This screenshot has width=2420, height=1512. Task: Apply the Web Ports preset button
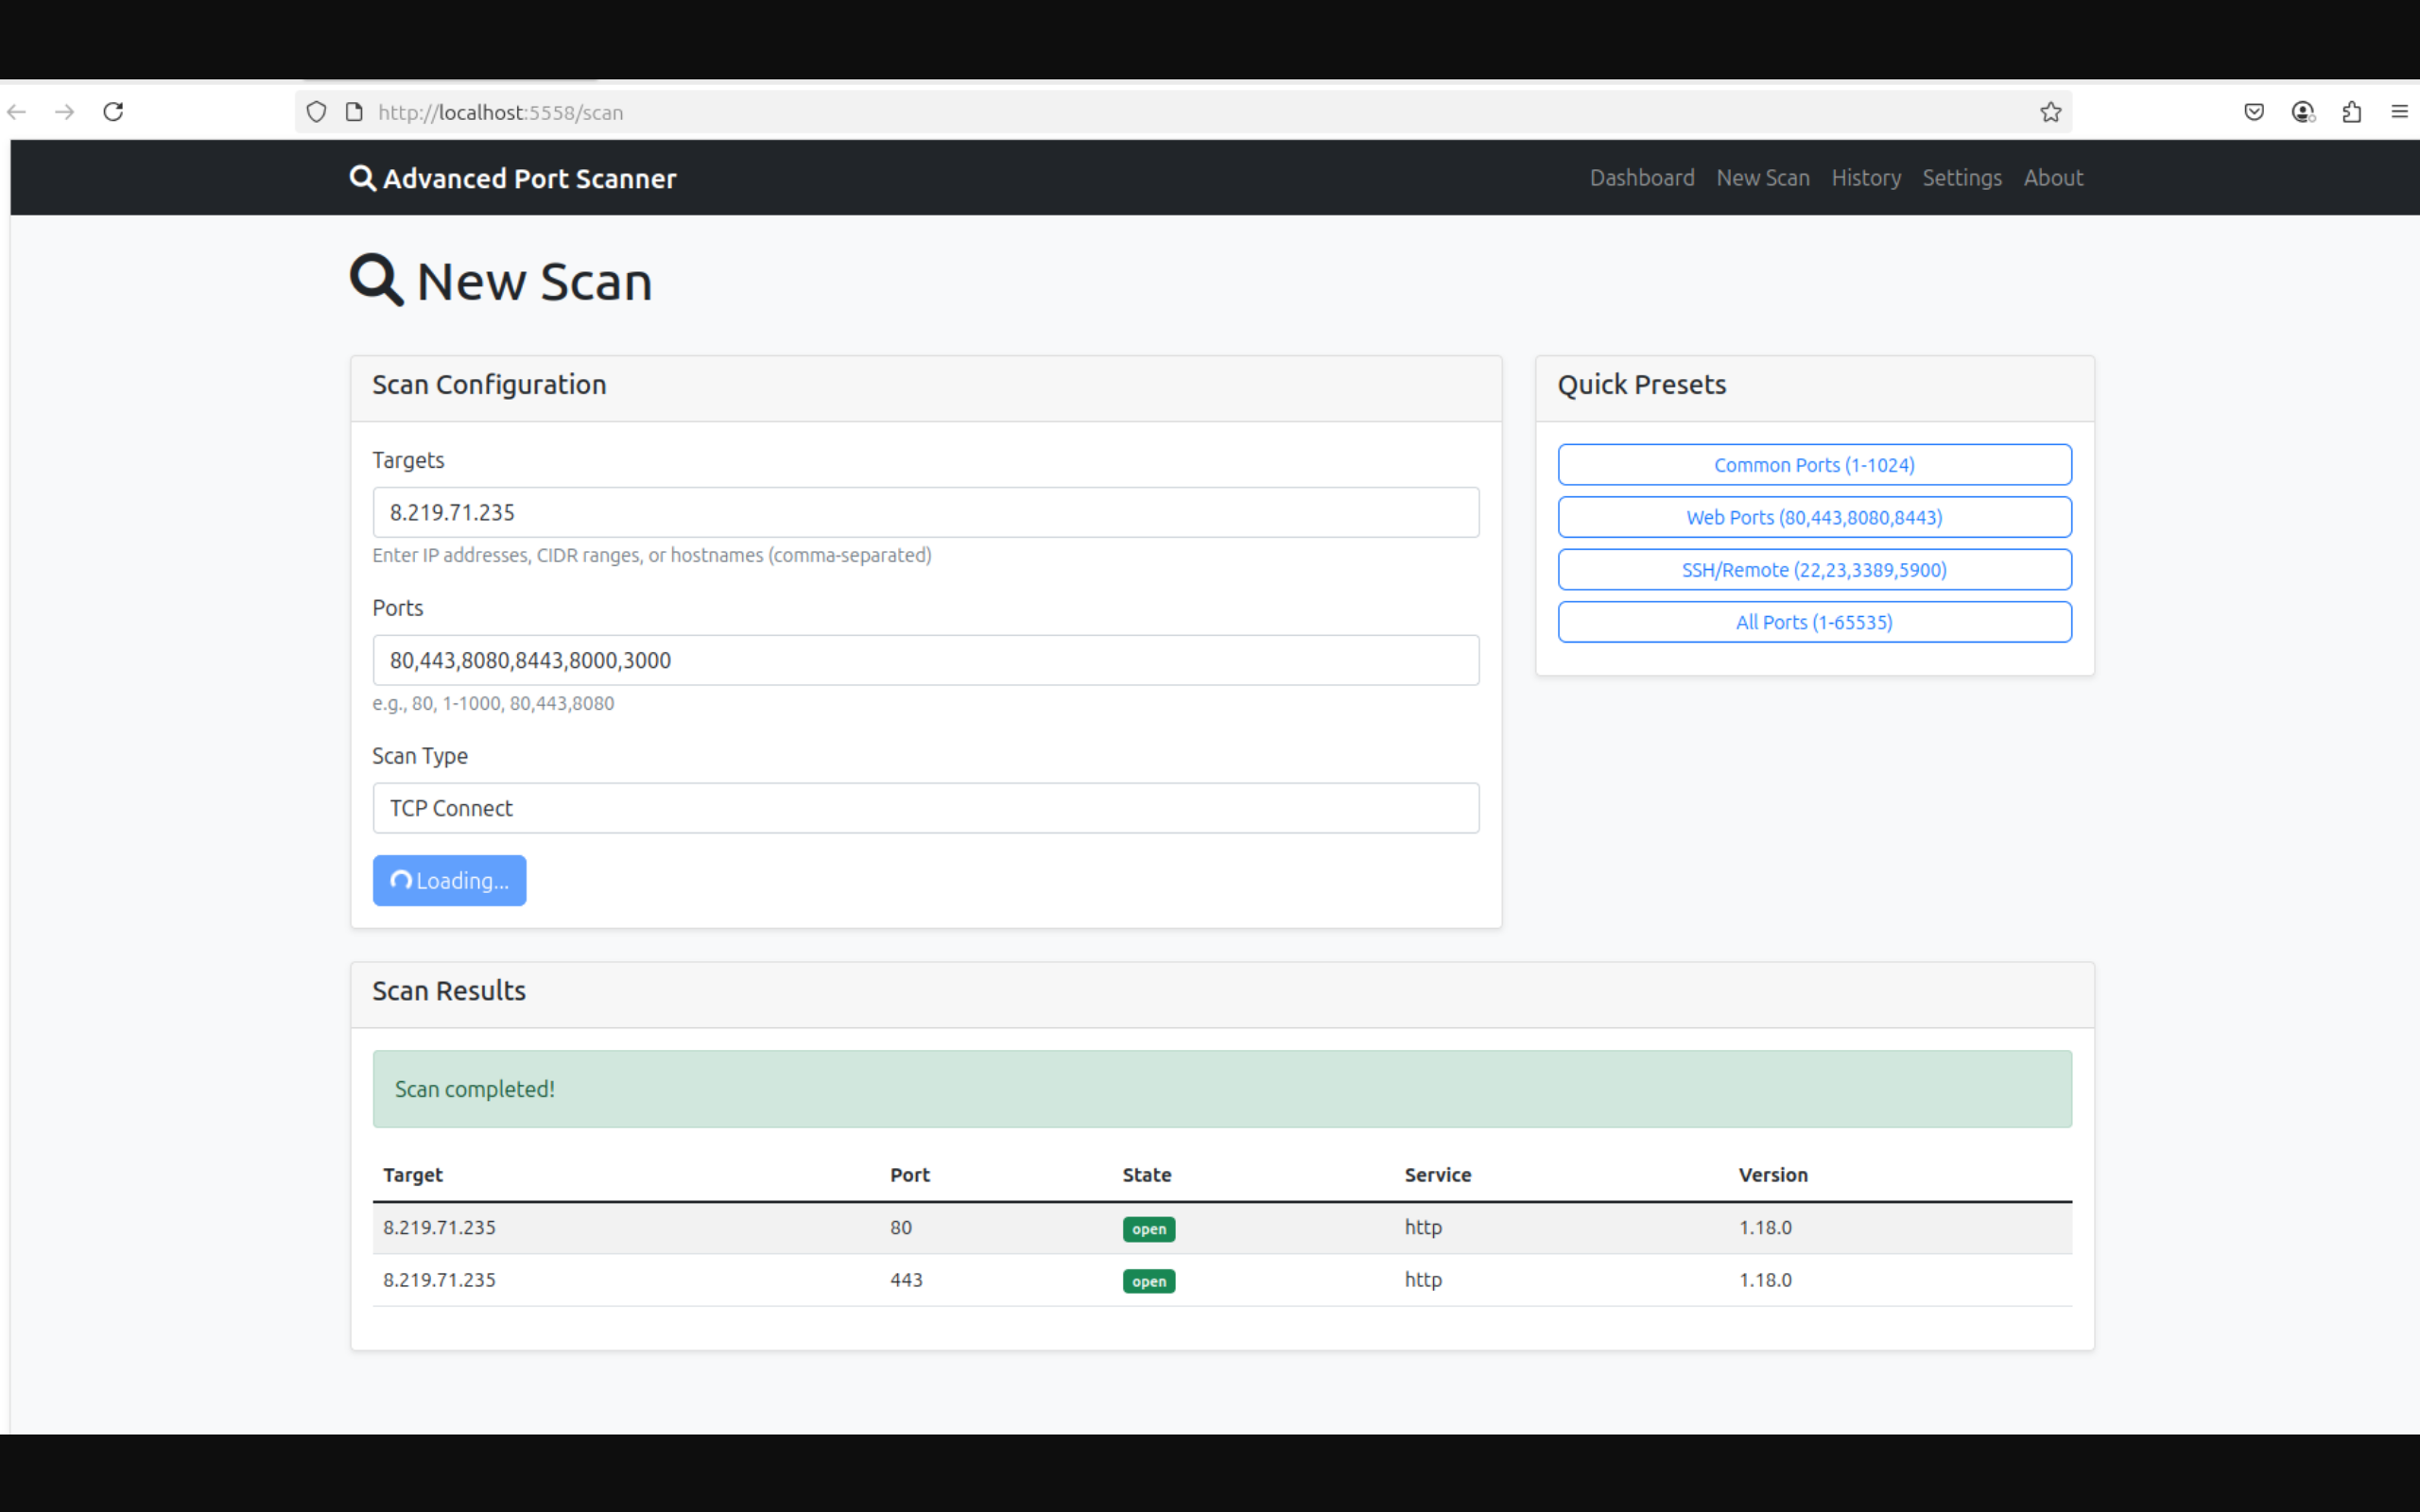point(1813,517)
